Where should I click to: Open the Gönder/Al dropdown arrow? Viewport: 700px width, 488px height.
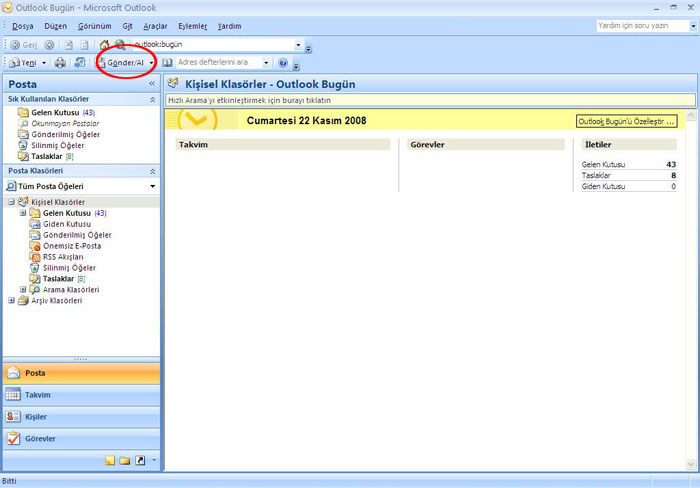(x=152, y=63)
